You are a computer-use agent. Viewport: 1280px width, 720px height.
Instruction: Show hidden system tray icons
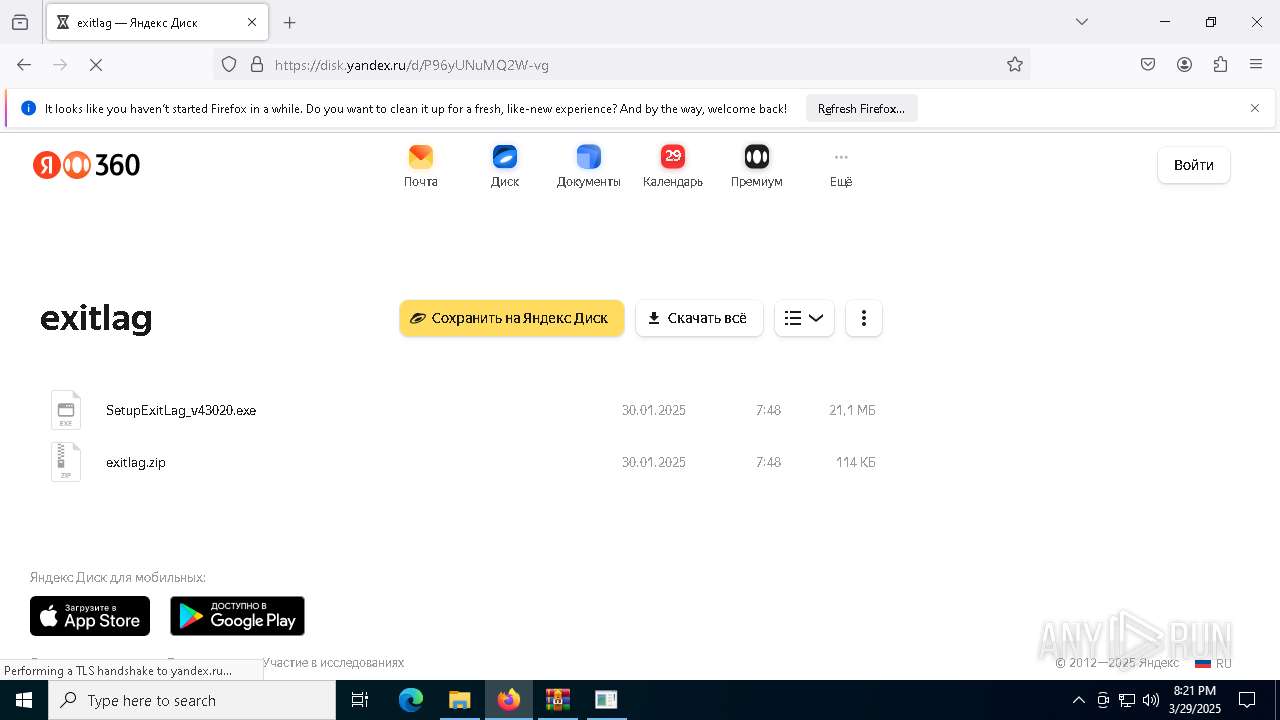point(1078,700)
